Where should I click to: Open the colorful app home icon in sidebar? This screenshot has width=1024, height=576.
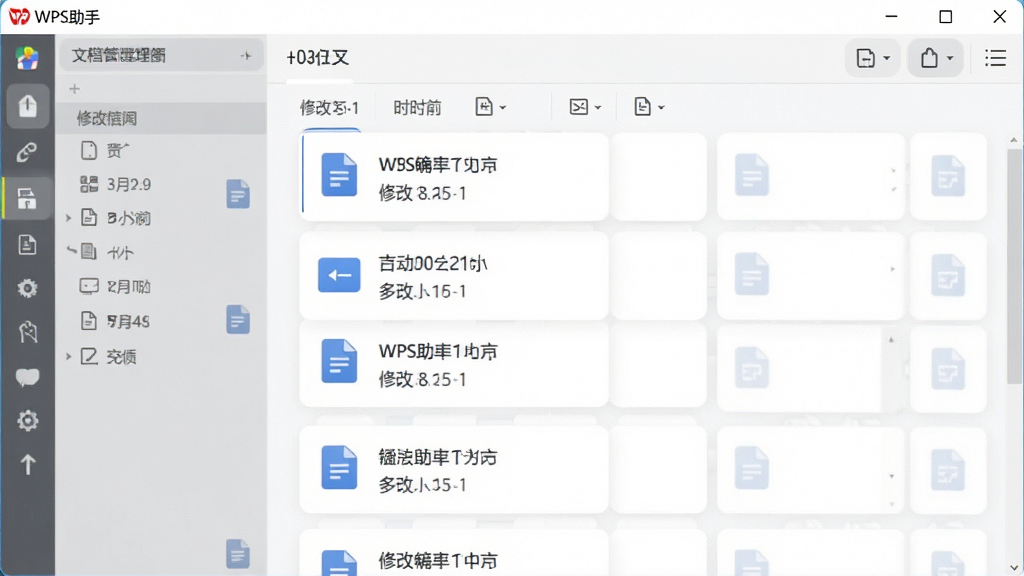27,58
